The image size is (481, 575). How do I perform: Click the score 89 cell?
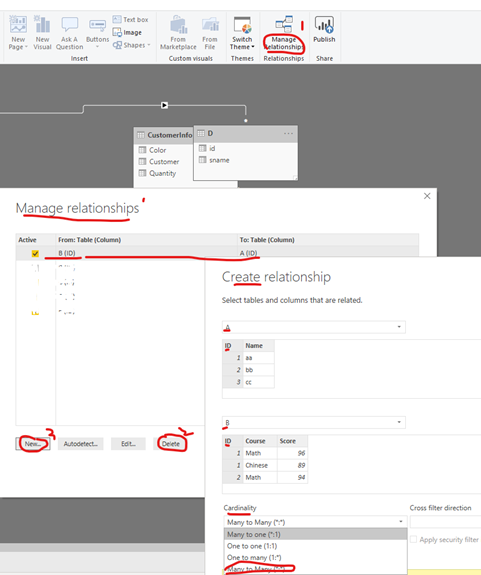click(x=292, y=465)
